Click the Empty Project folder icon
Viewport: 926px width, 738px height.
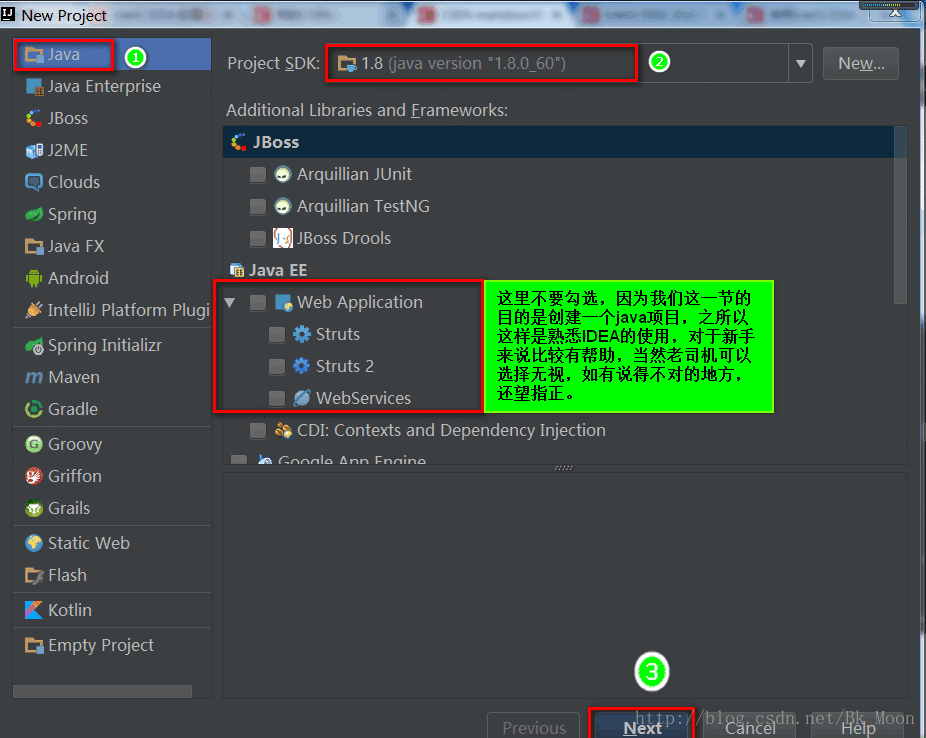(34, 645)
